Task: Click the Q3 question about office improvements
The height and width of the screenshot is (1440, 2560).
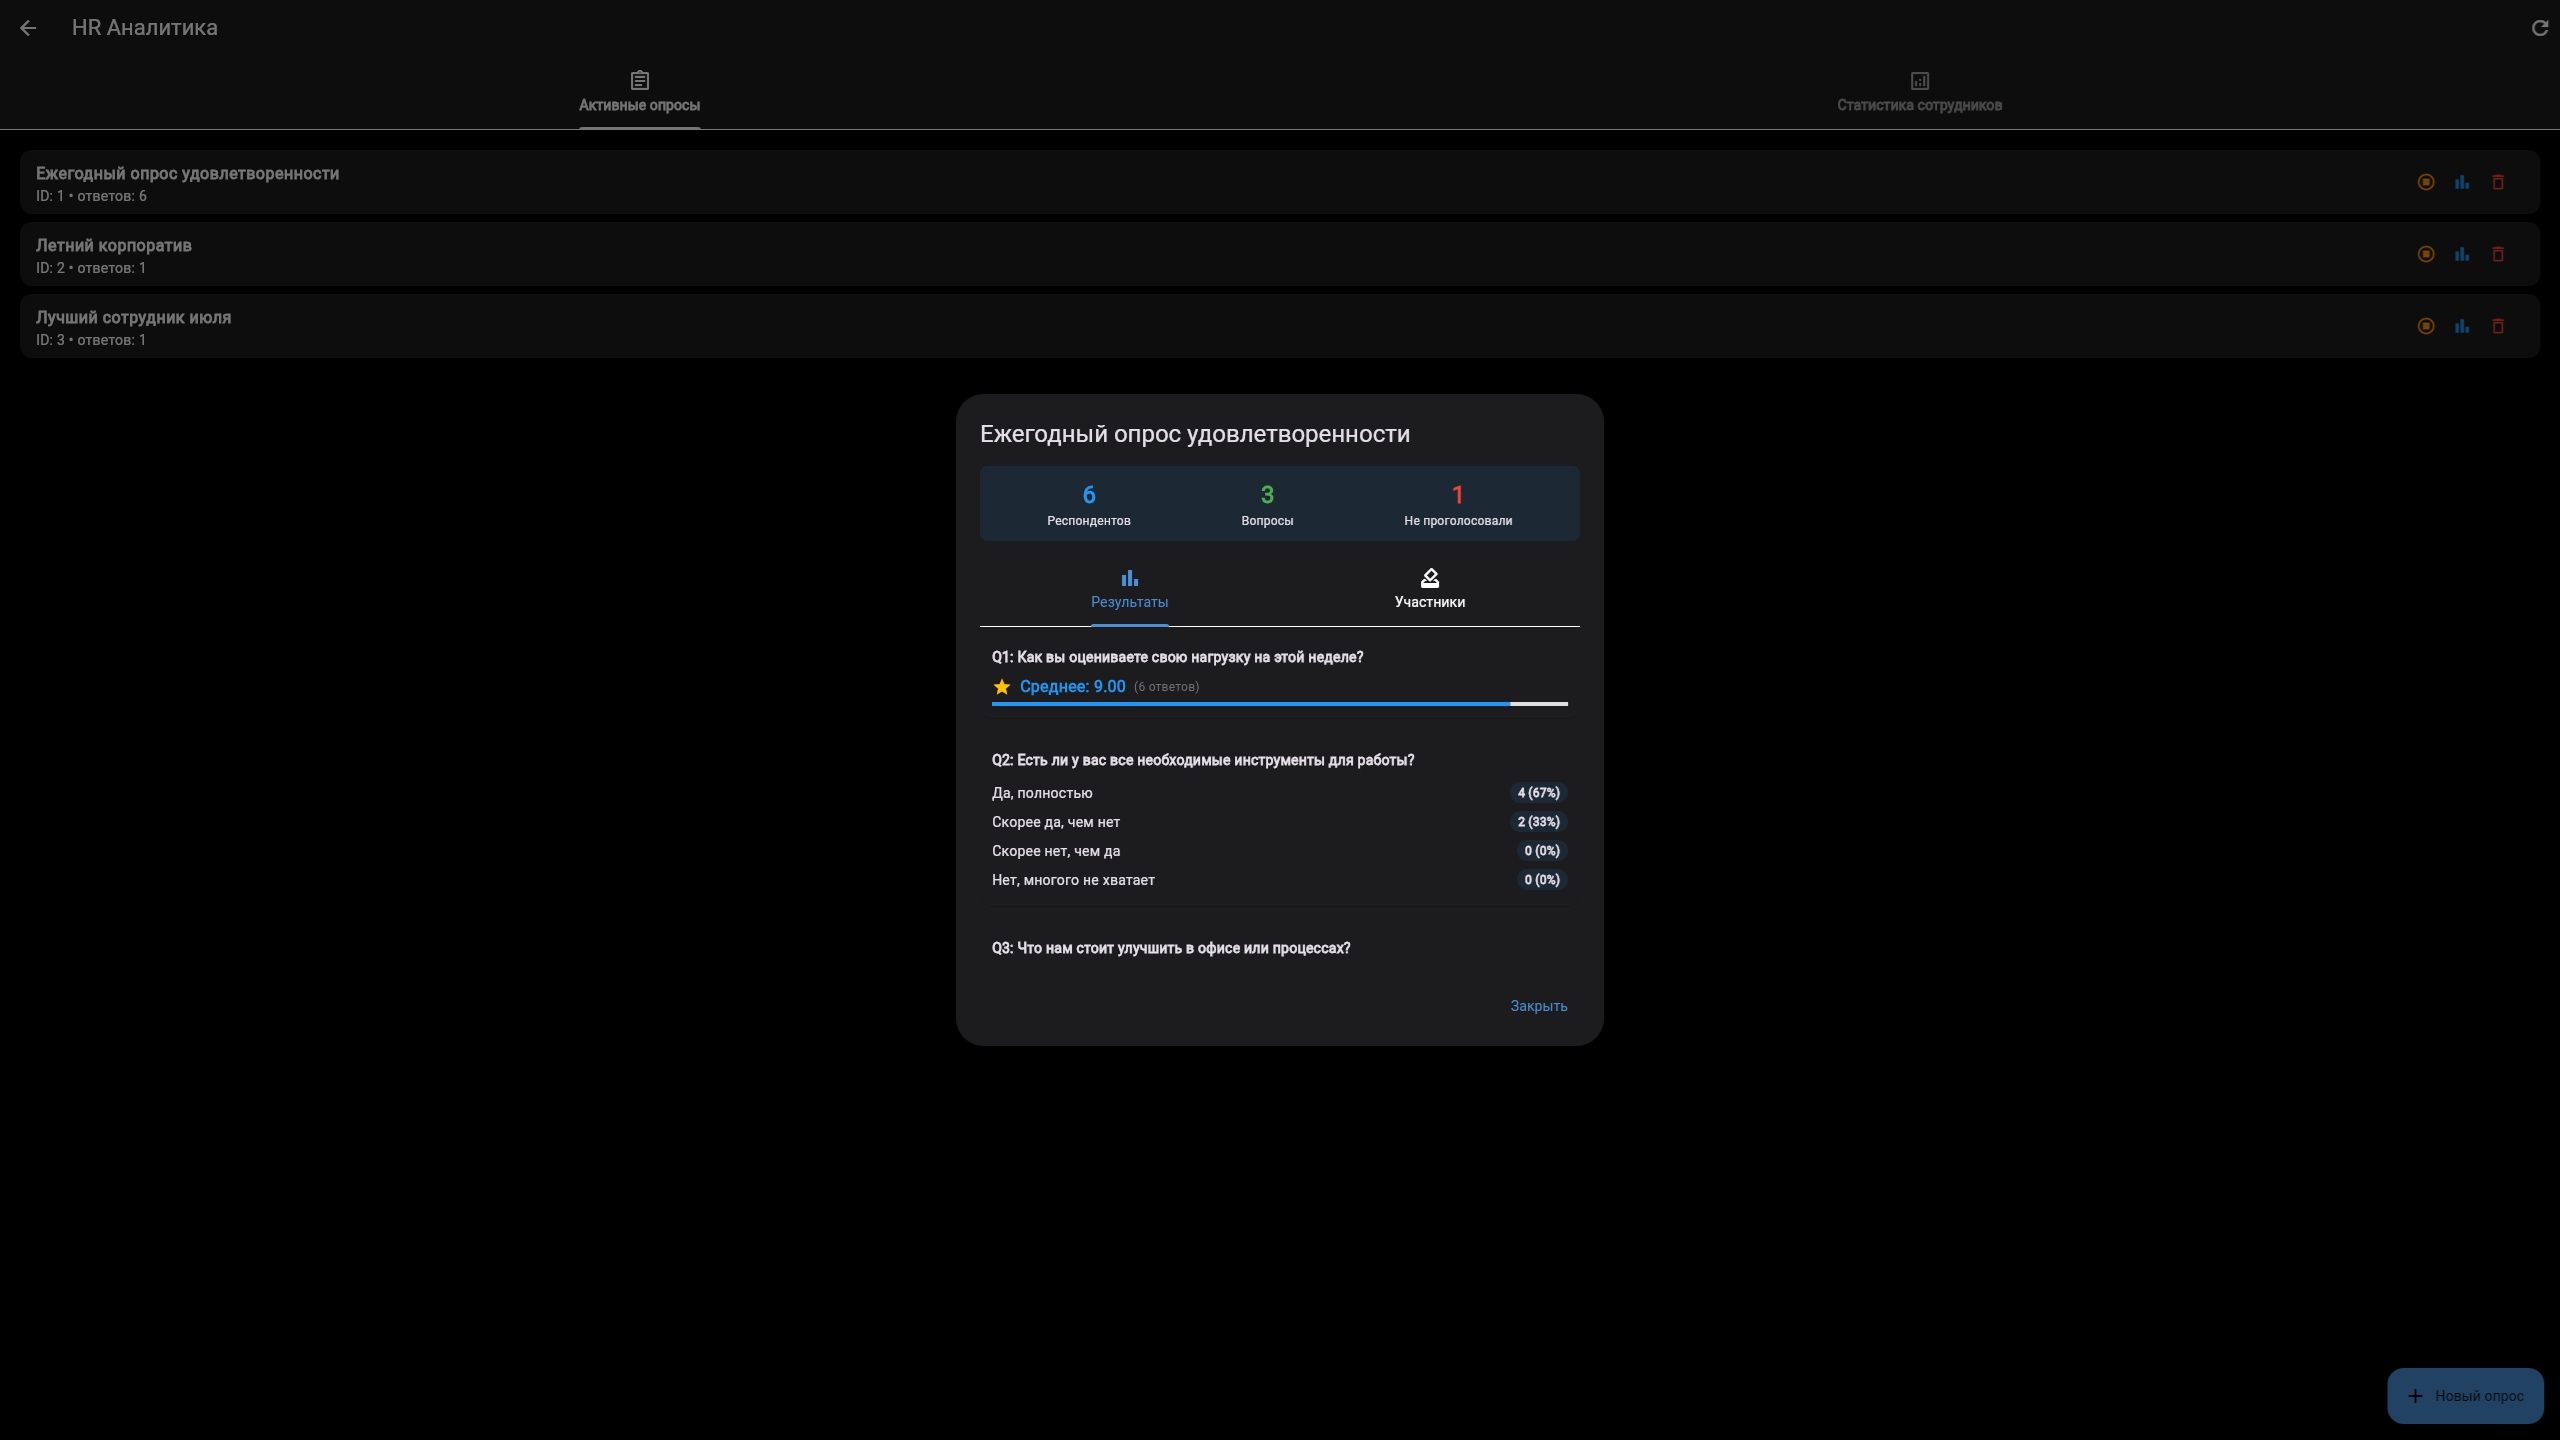Action: [1171, 948]
